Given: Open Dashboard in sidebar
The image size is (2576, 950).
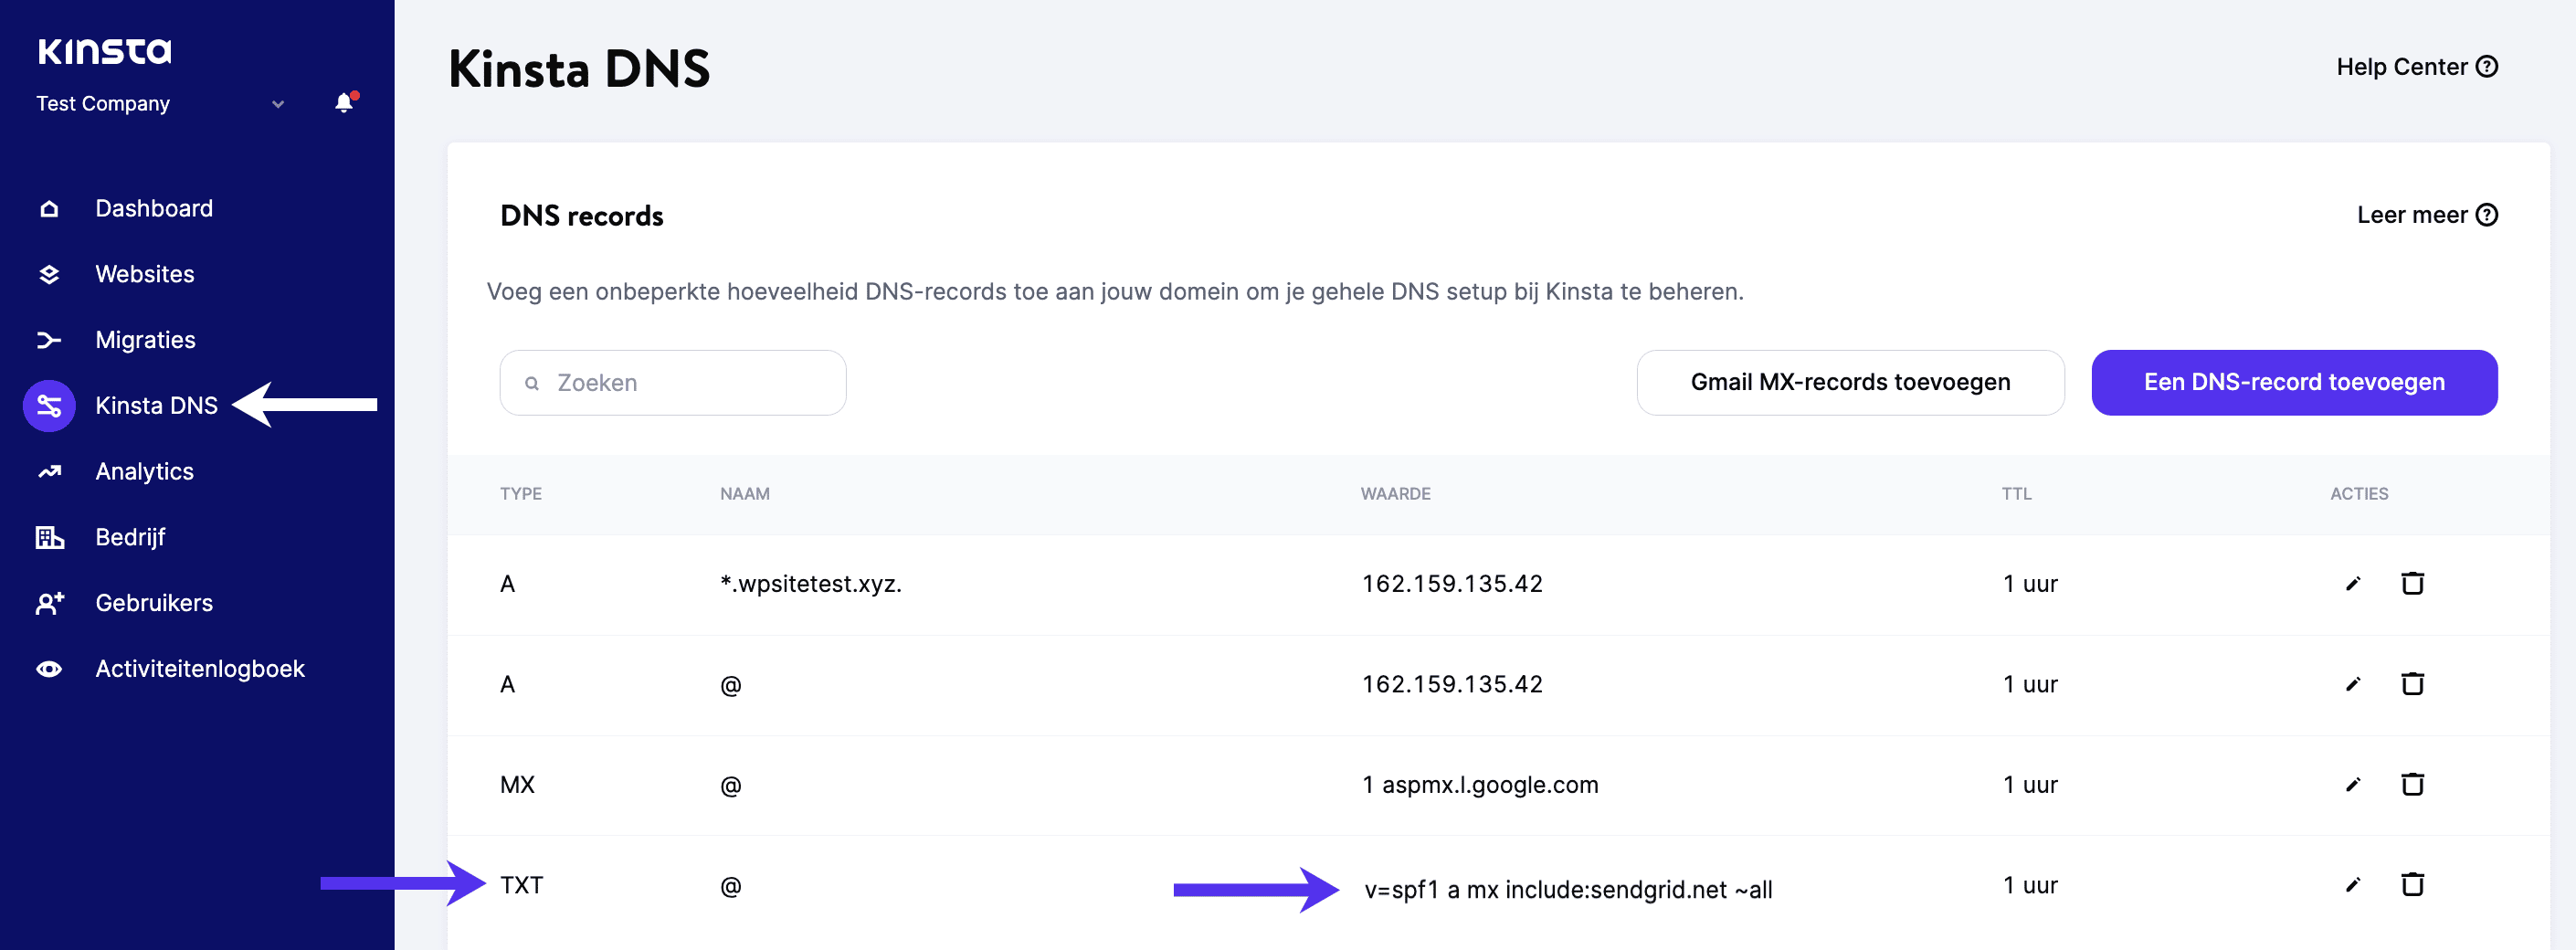Looking at the screenshot, I should point(154,209).
